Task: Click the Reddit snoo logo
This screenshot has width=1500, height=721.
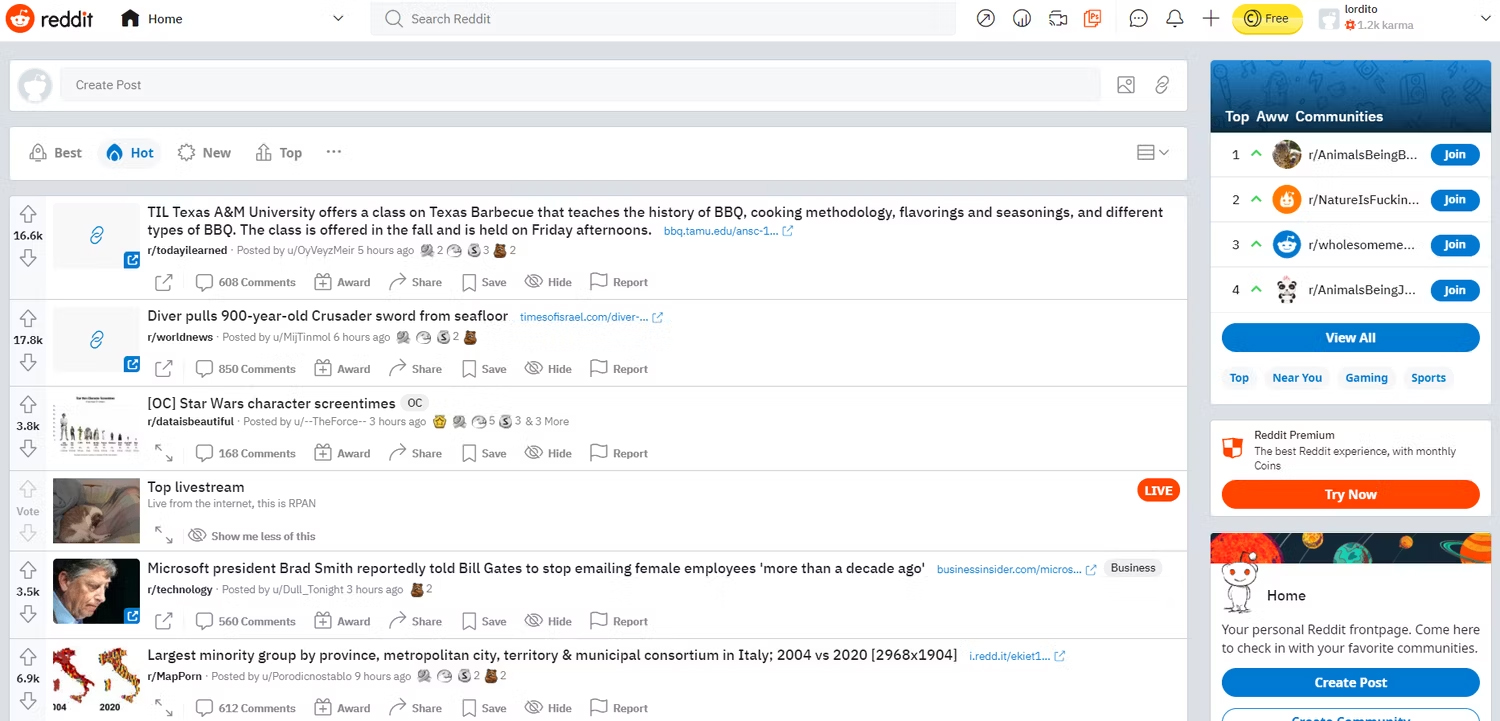Action: click(20, 18)
